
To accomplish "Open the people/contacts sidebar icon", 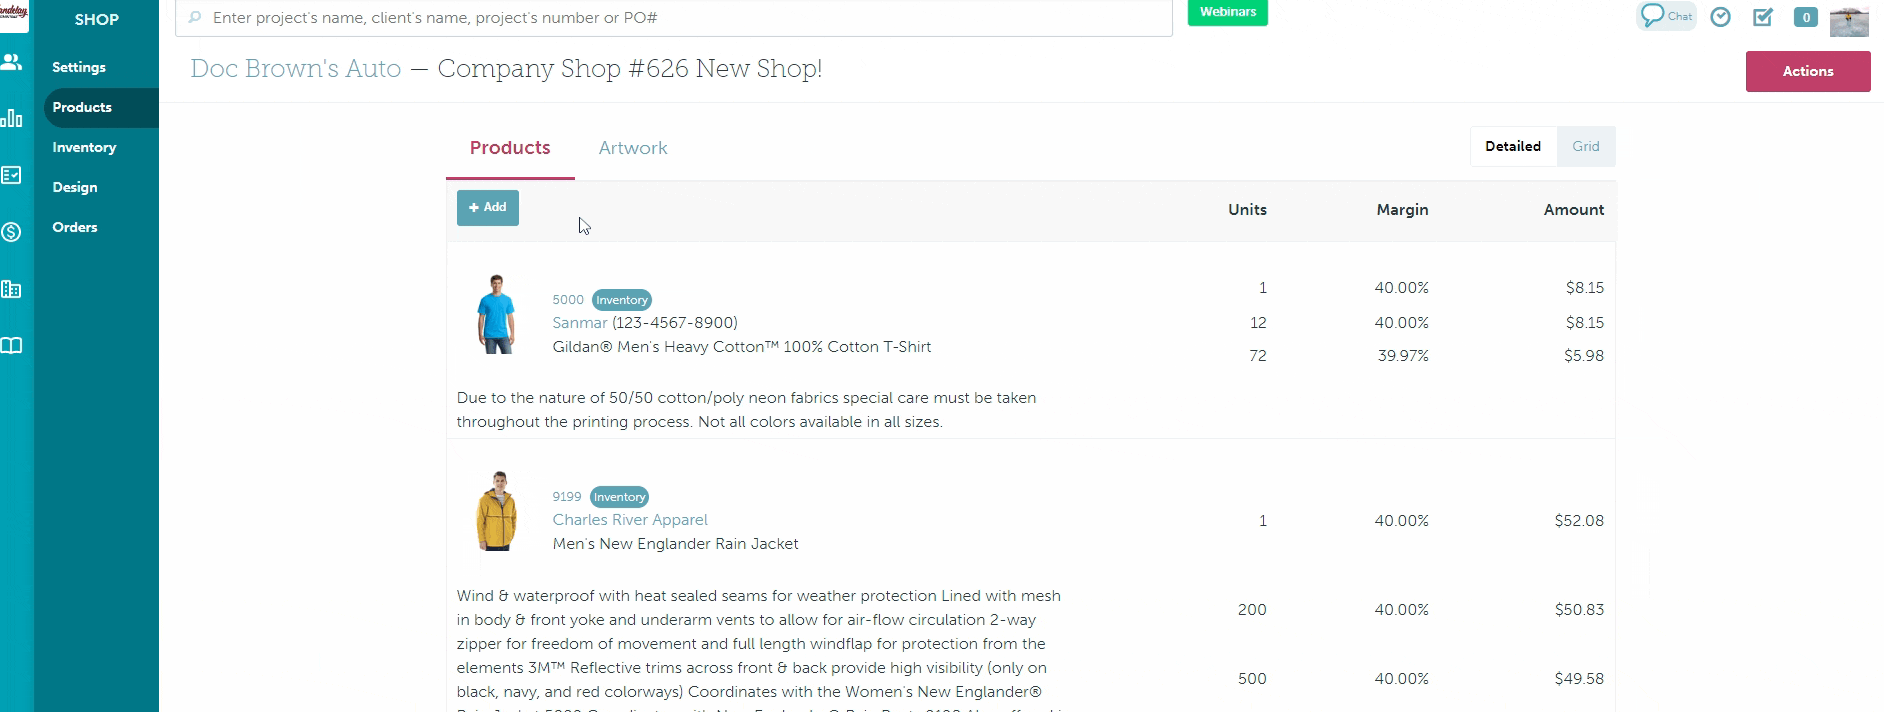I will [x=12, y=62].
